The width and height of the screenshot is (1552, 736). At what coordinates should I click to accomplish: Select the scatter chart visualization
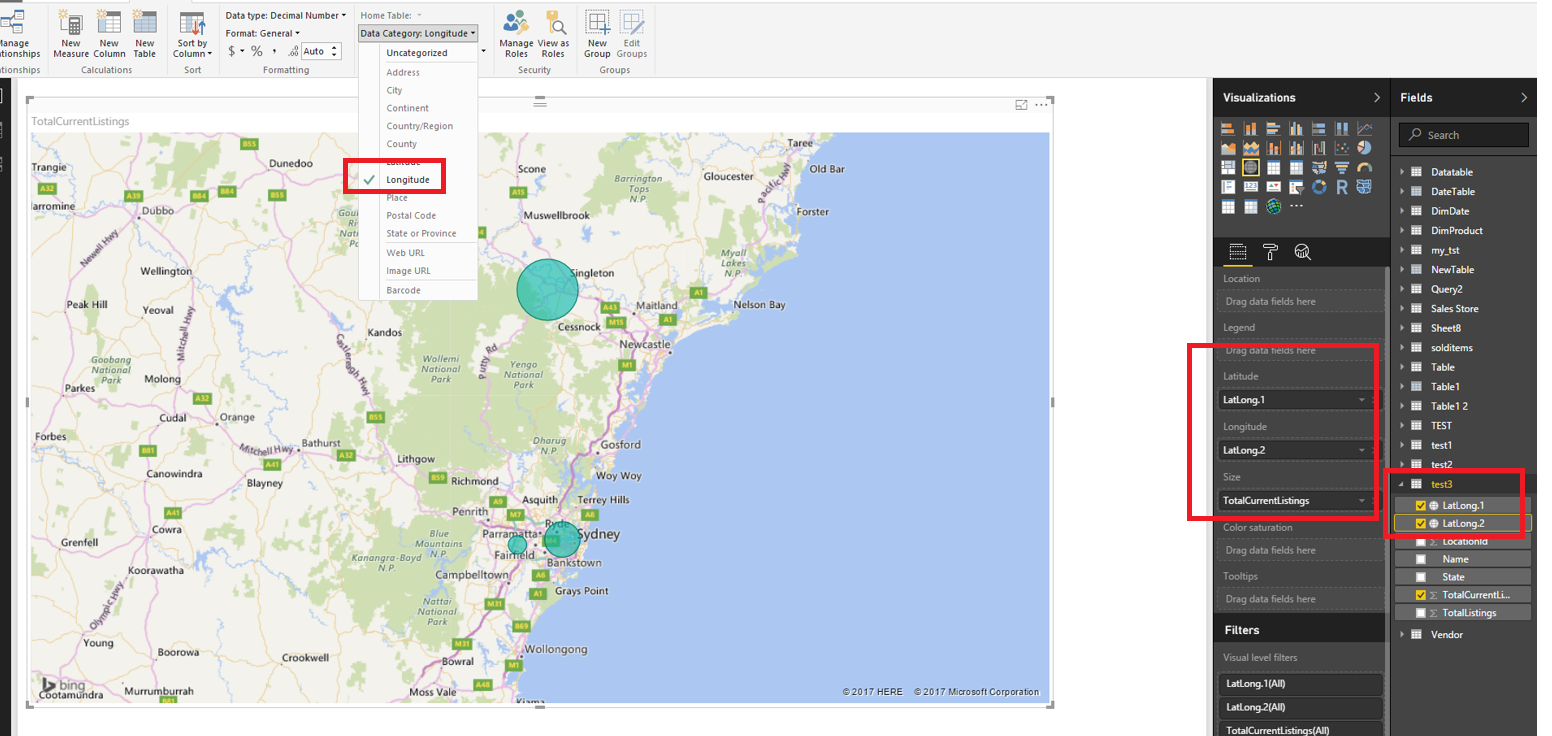click(x=1342, y=148)
